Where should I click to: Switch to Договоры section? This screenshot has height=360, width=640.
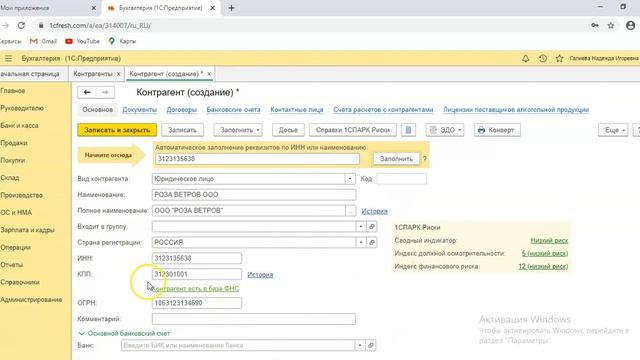(x=182, y=110)
